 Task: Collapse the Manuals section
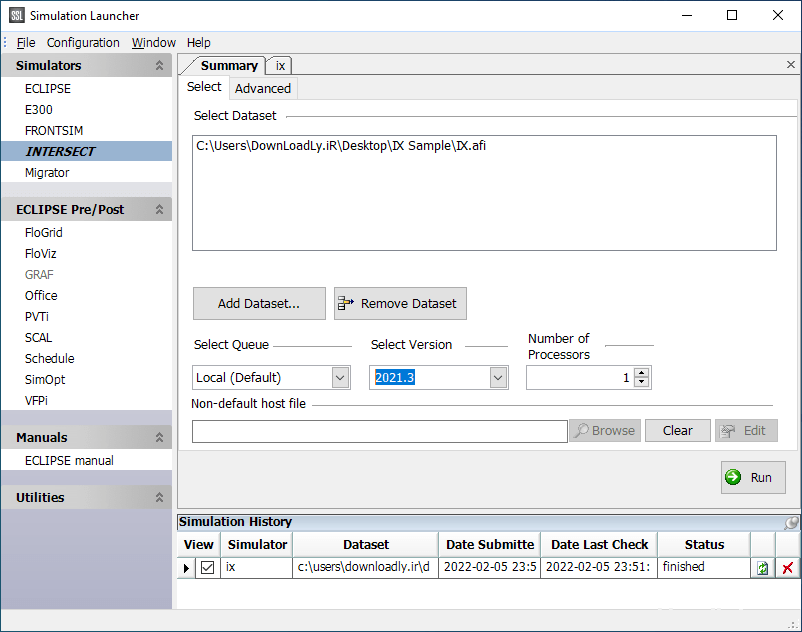160,438
